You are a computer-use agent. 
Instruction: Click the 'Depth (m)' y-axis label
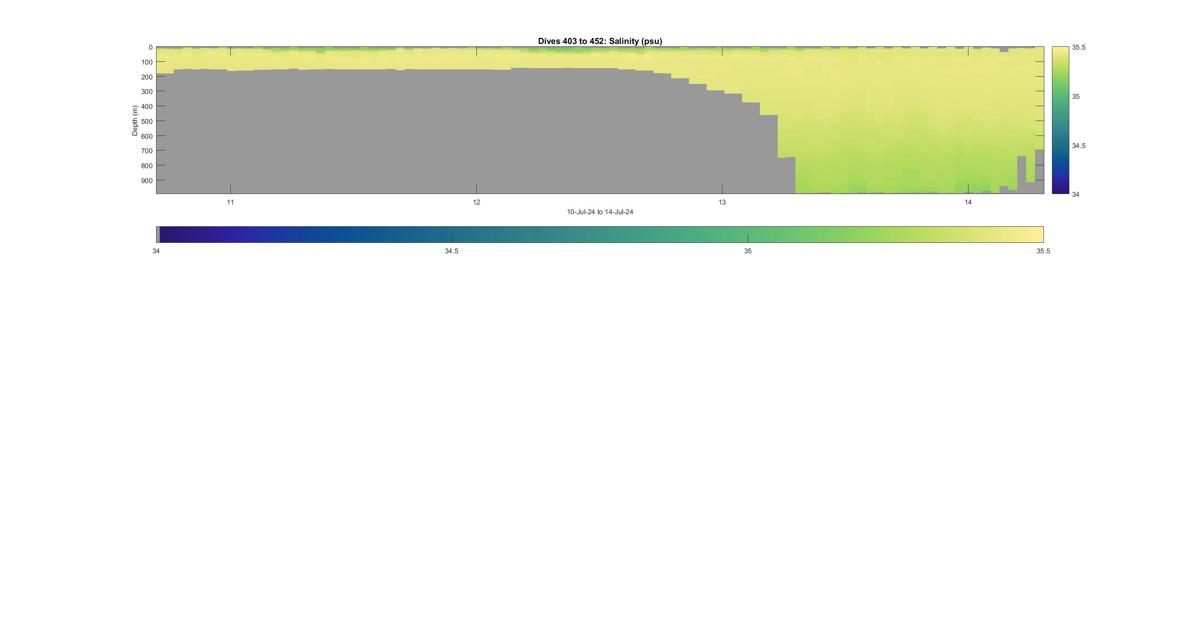134,120
